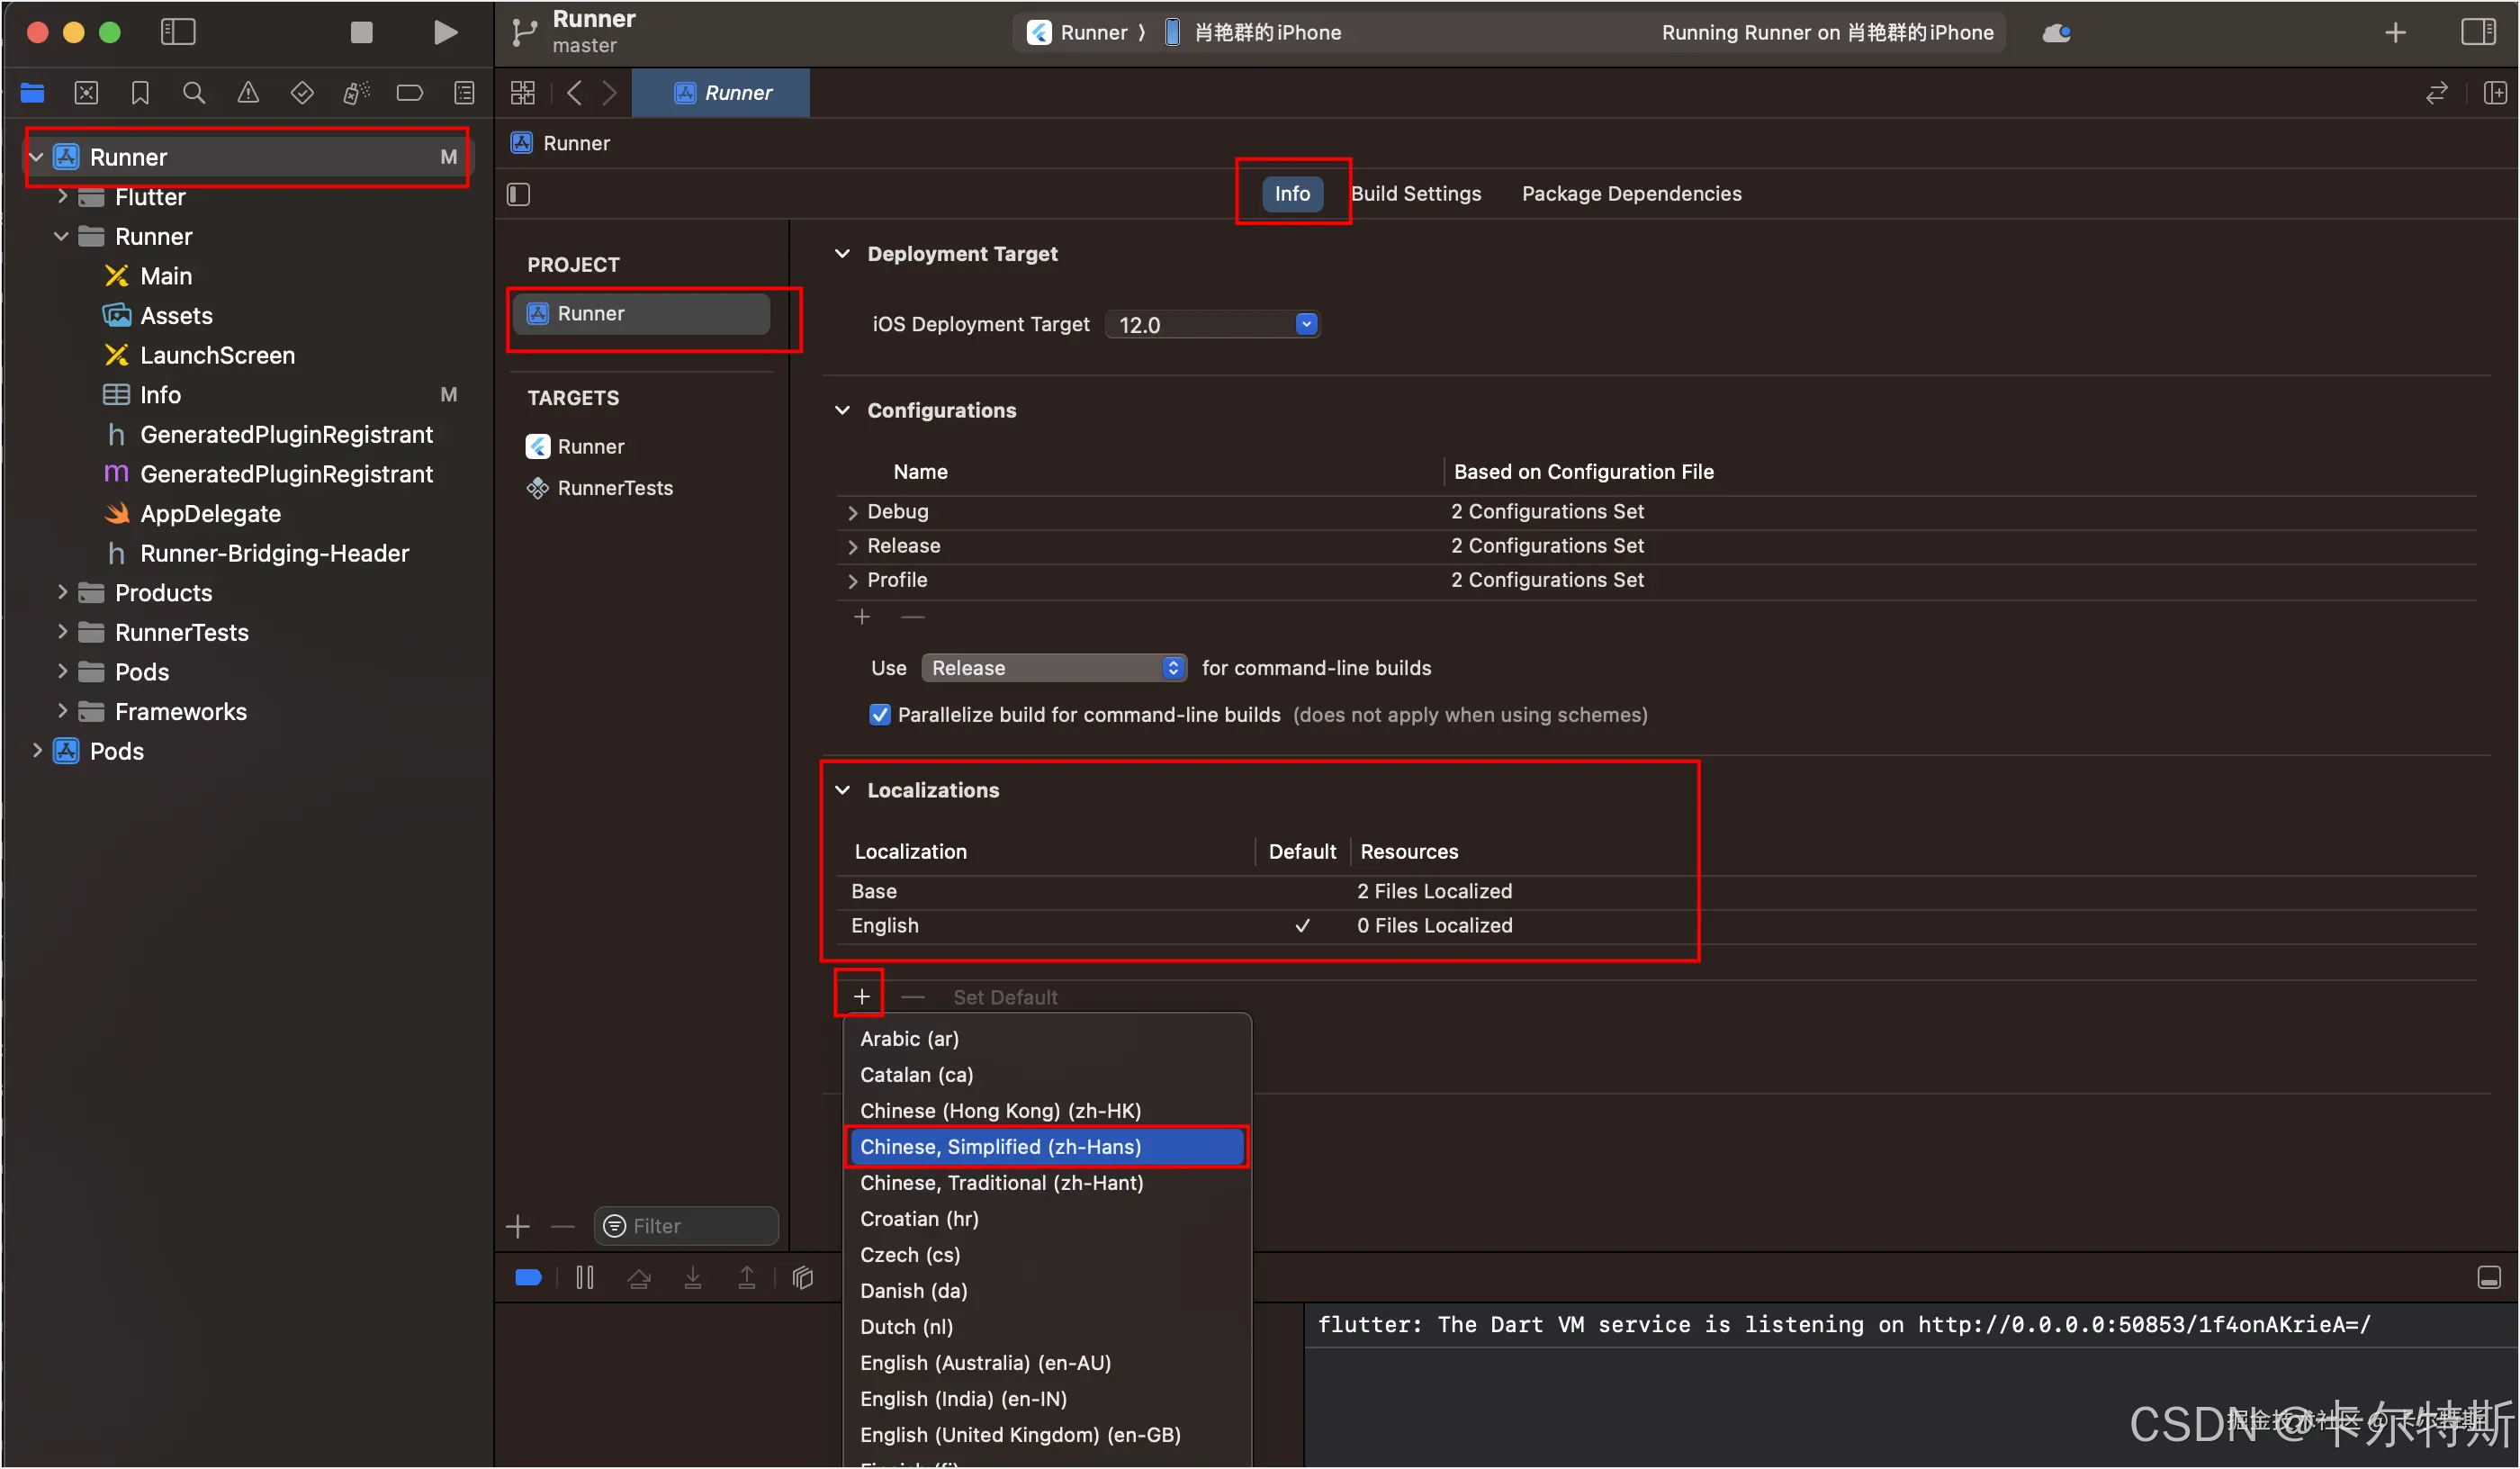This screenshot has height=1469, width=2520.
Task: Open the iOS Deployment Target dropdown
Action: click(x=1306, y=324)
